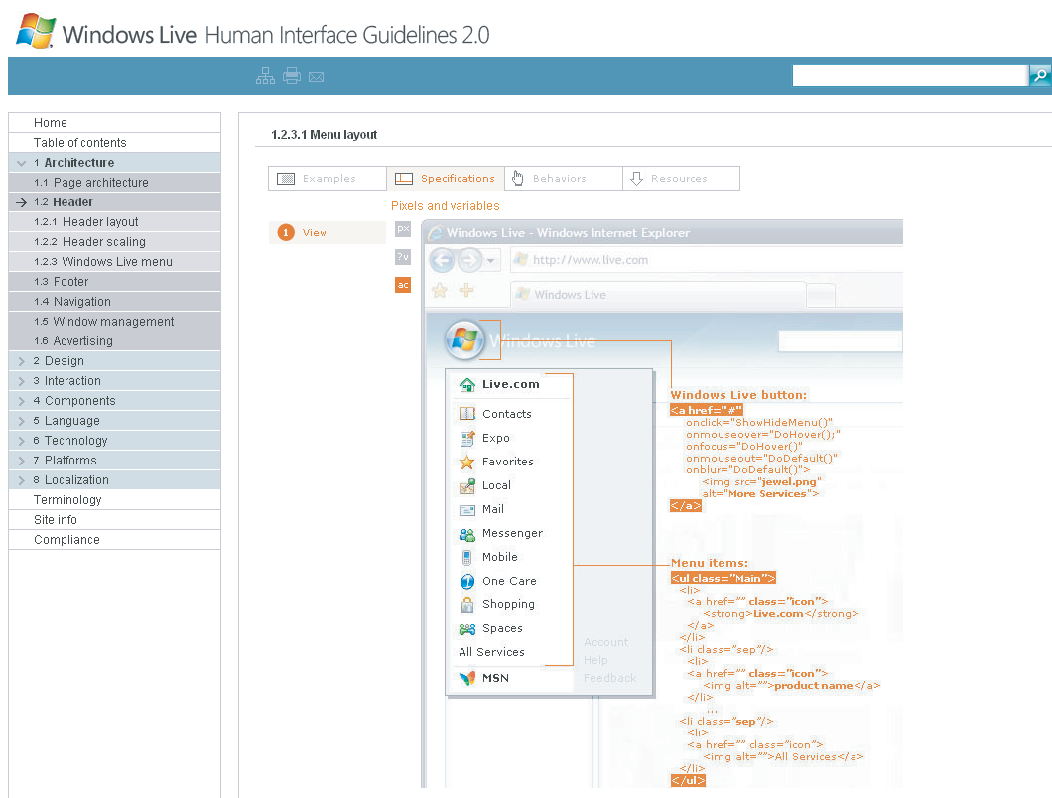Open the site map icon
This screenshot has width=1052, height=798.
pyautogui.click(x=265, y=76)
